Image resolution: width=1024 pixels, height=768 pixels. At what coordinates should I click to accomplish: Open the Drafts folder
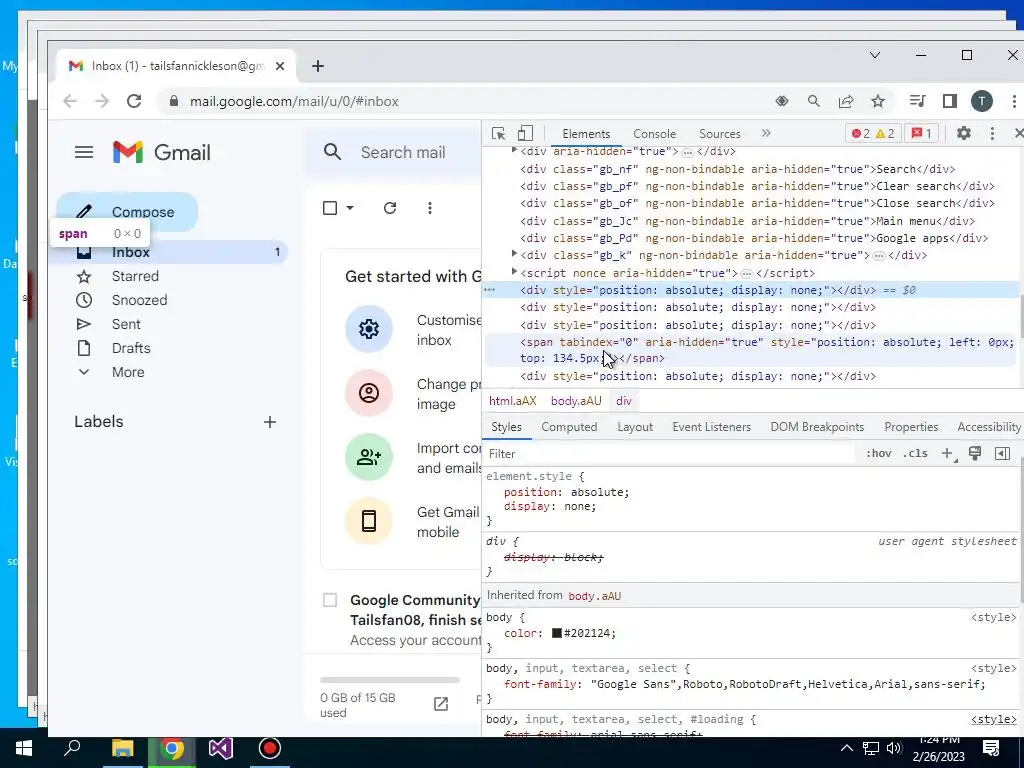pos(131,348)
